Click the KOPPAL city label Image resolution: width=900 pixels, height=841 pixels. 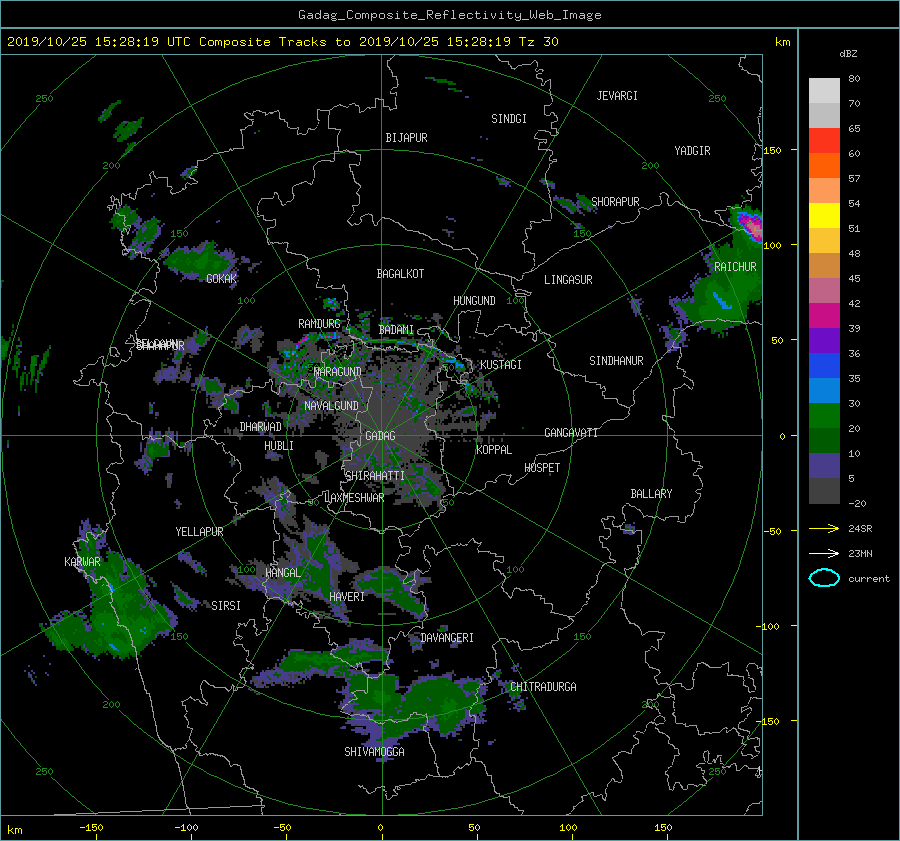(494, 449)
